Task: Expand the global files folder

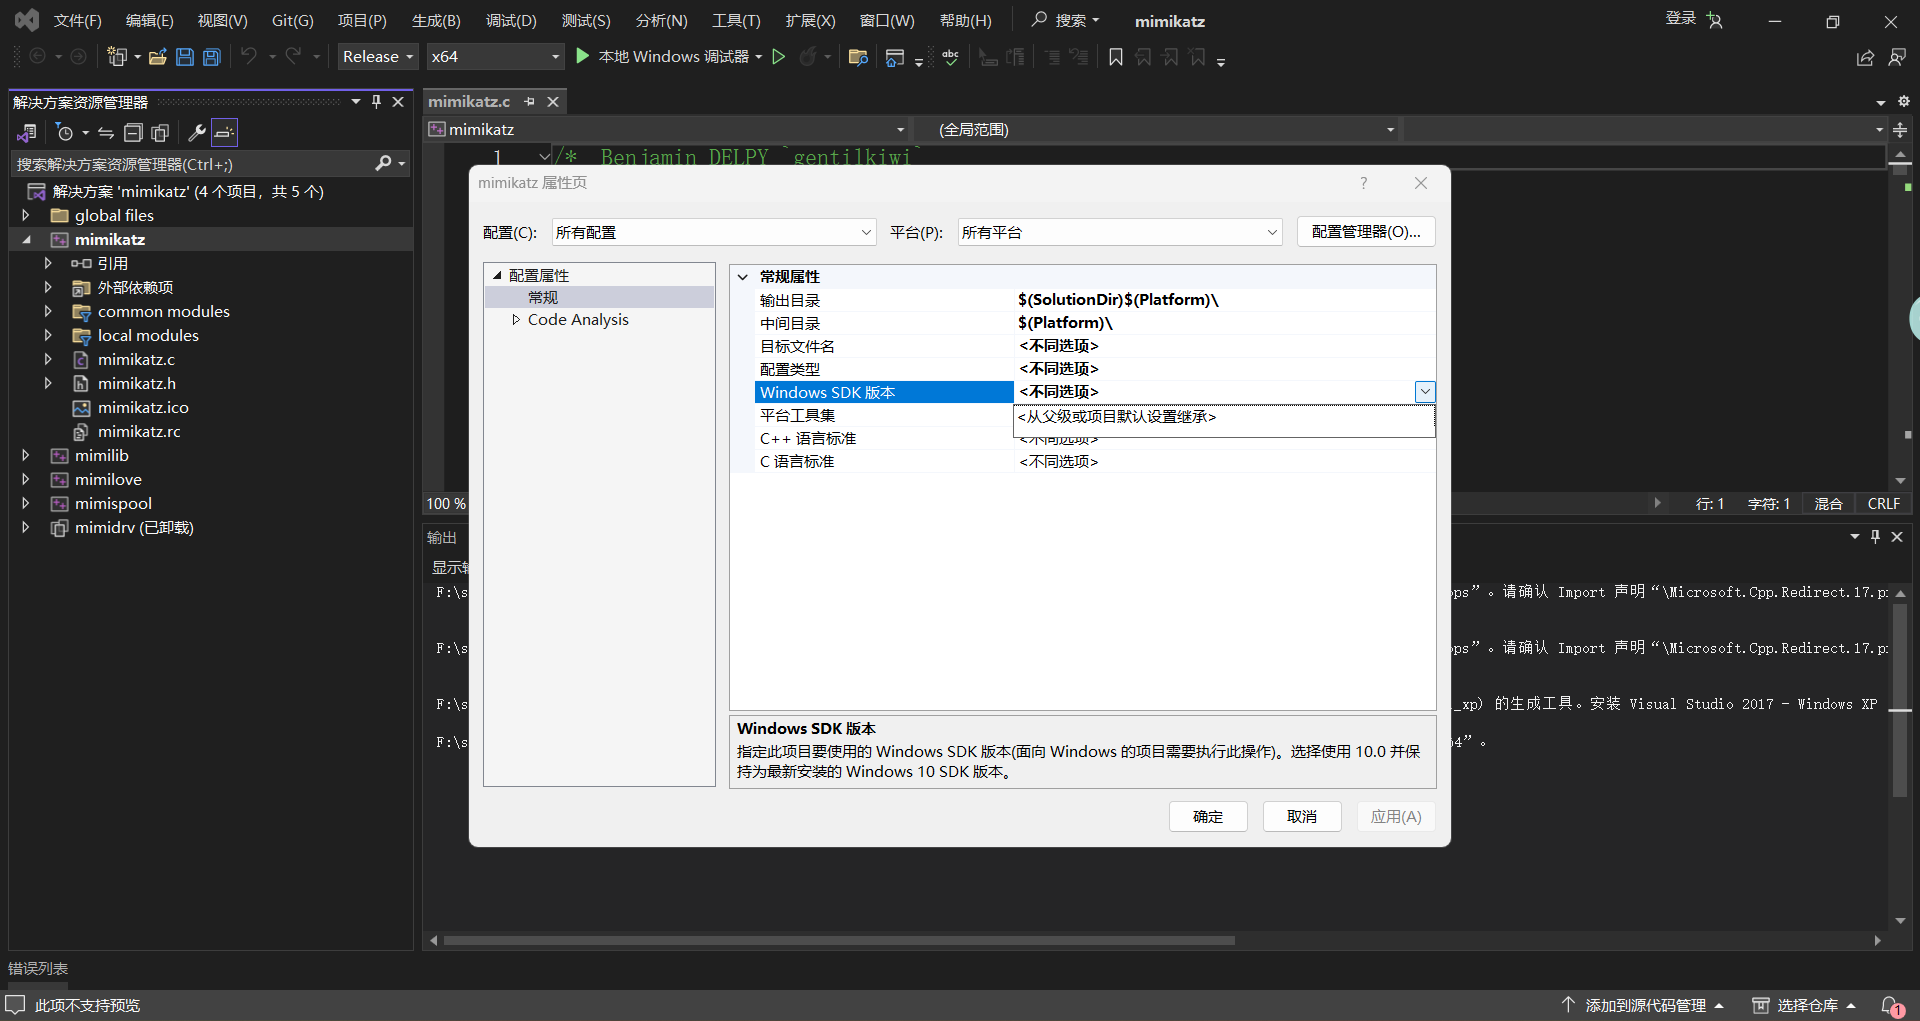Action: 26,215
